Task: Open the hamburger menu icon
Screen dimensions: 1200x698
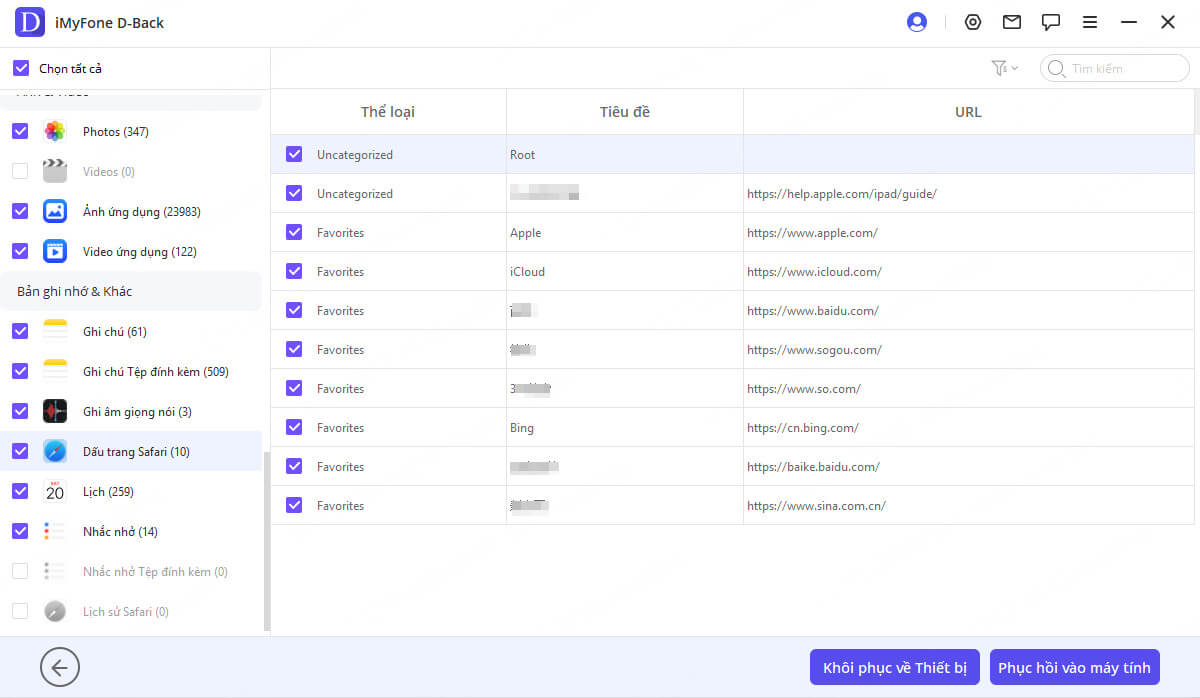Action: [x=1090, y=22]
